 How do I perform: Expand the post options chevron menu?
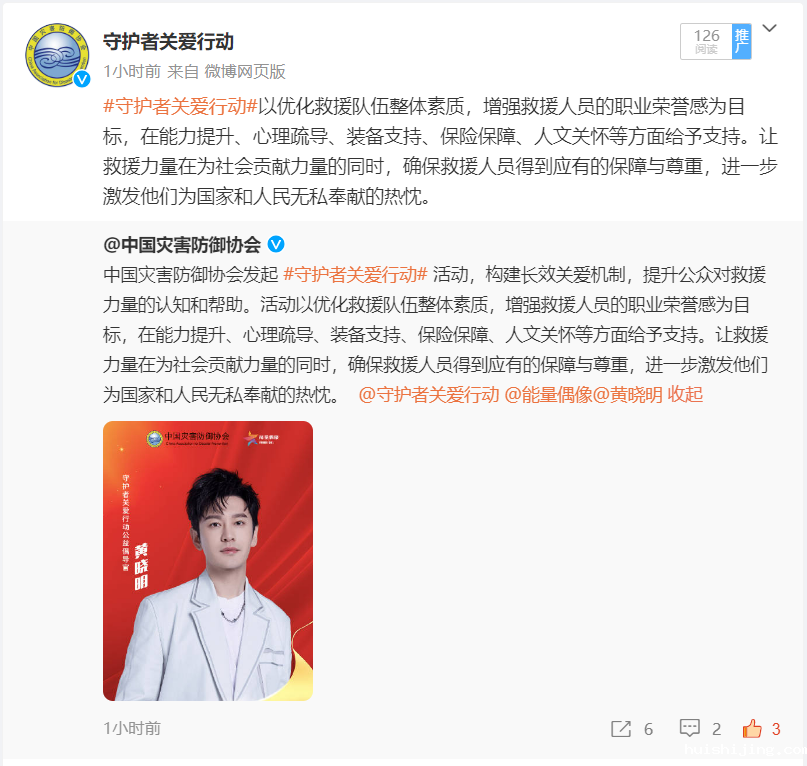click(769, 28)
